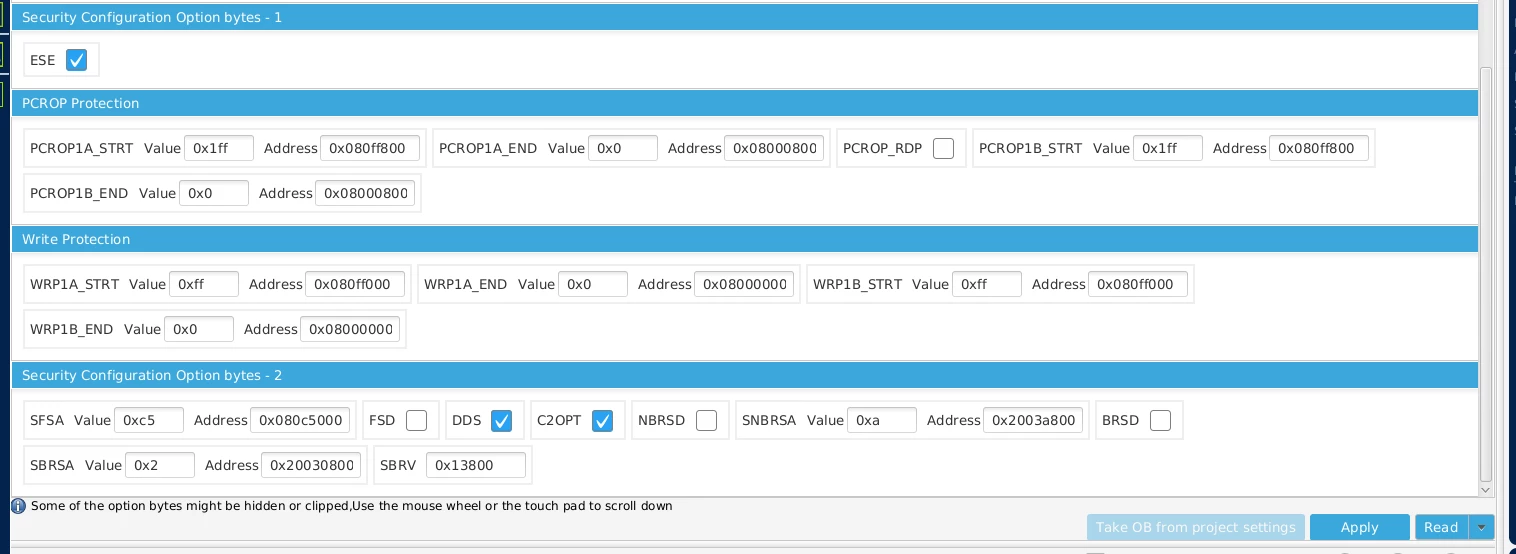Click the vertical scrollbar of option bytes
1516x554 pixels.
pyautogui.click(x=1486, y=275)
